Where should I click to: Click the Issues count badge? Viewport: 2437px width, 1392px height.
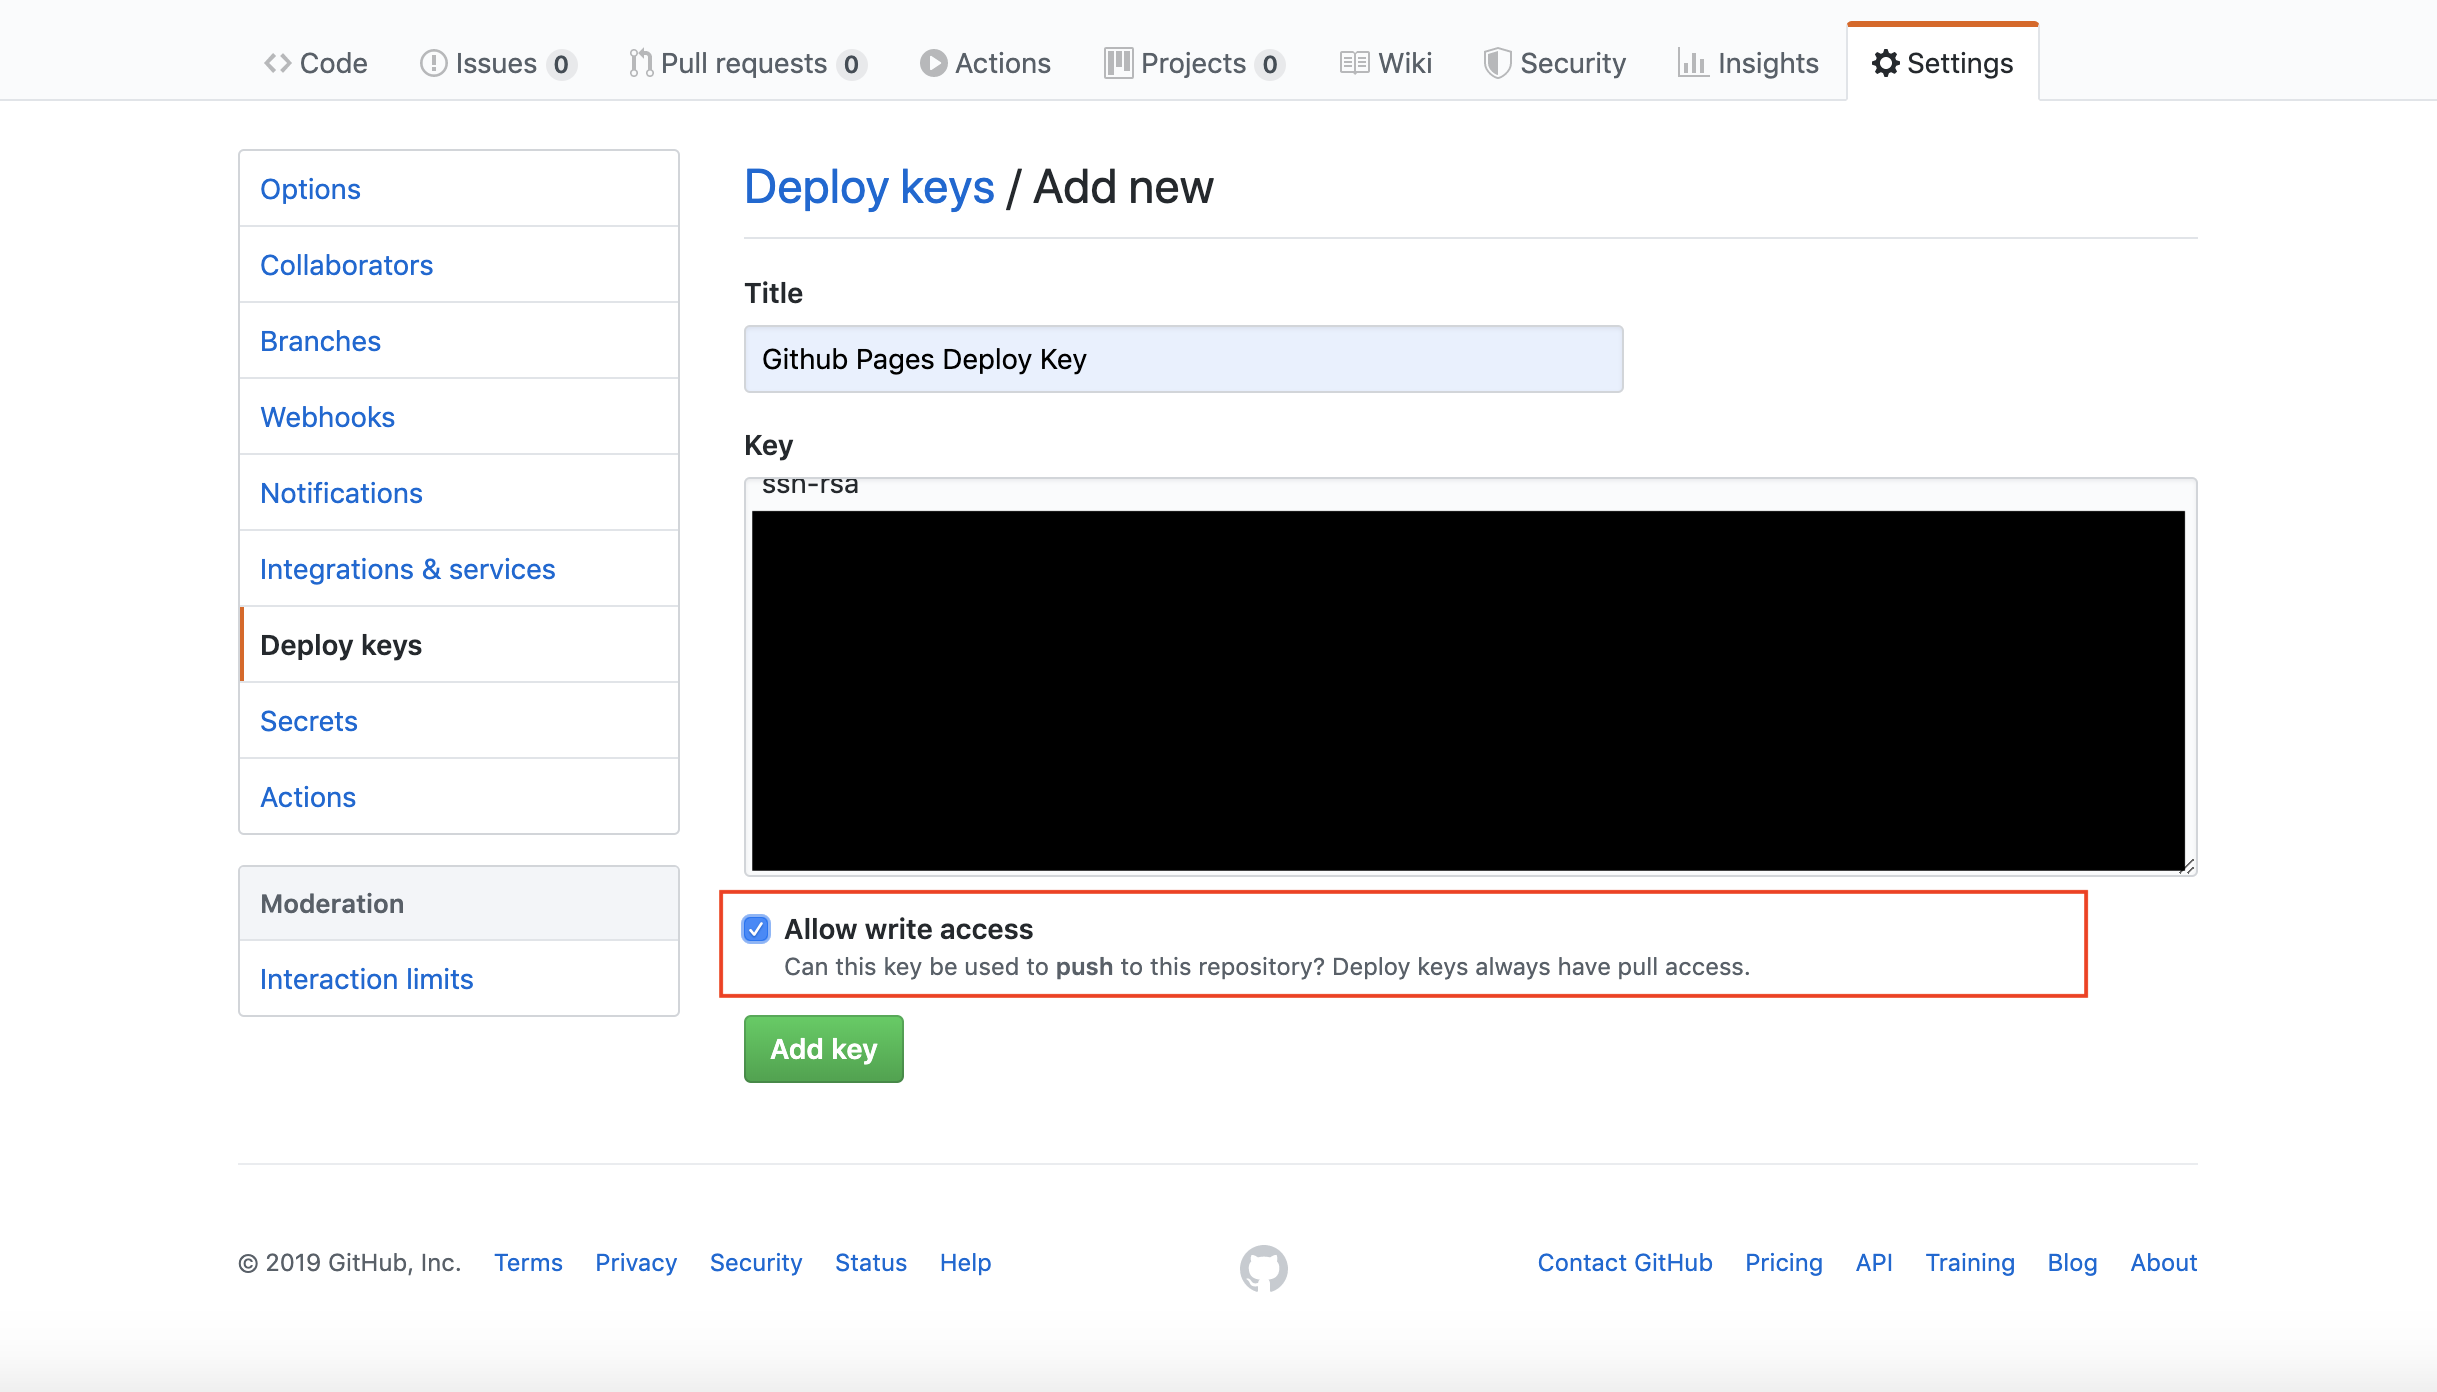coord(561,64)
